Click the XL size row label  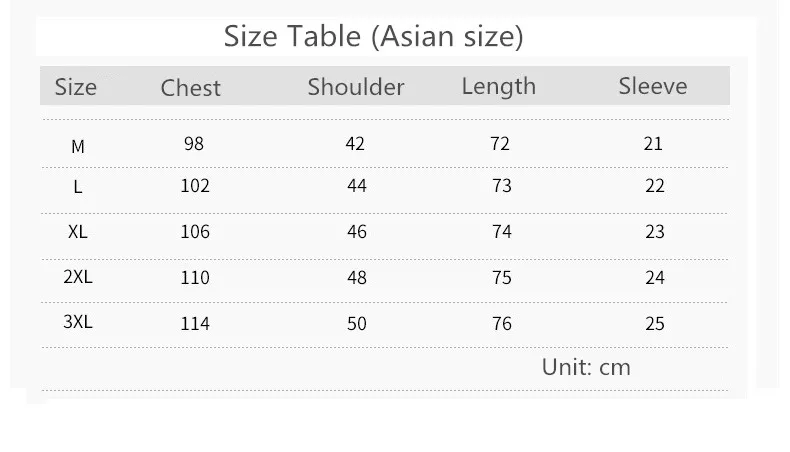(x=78, y=232)
